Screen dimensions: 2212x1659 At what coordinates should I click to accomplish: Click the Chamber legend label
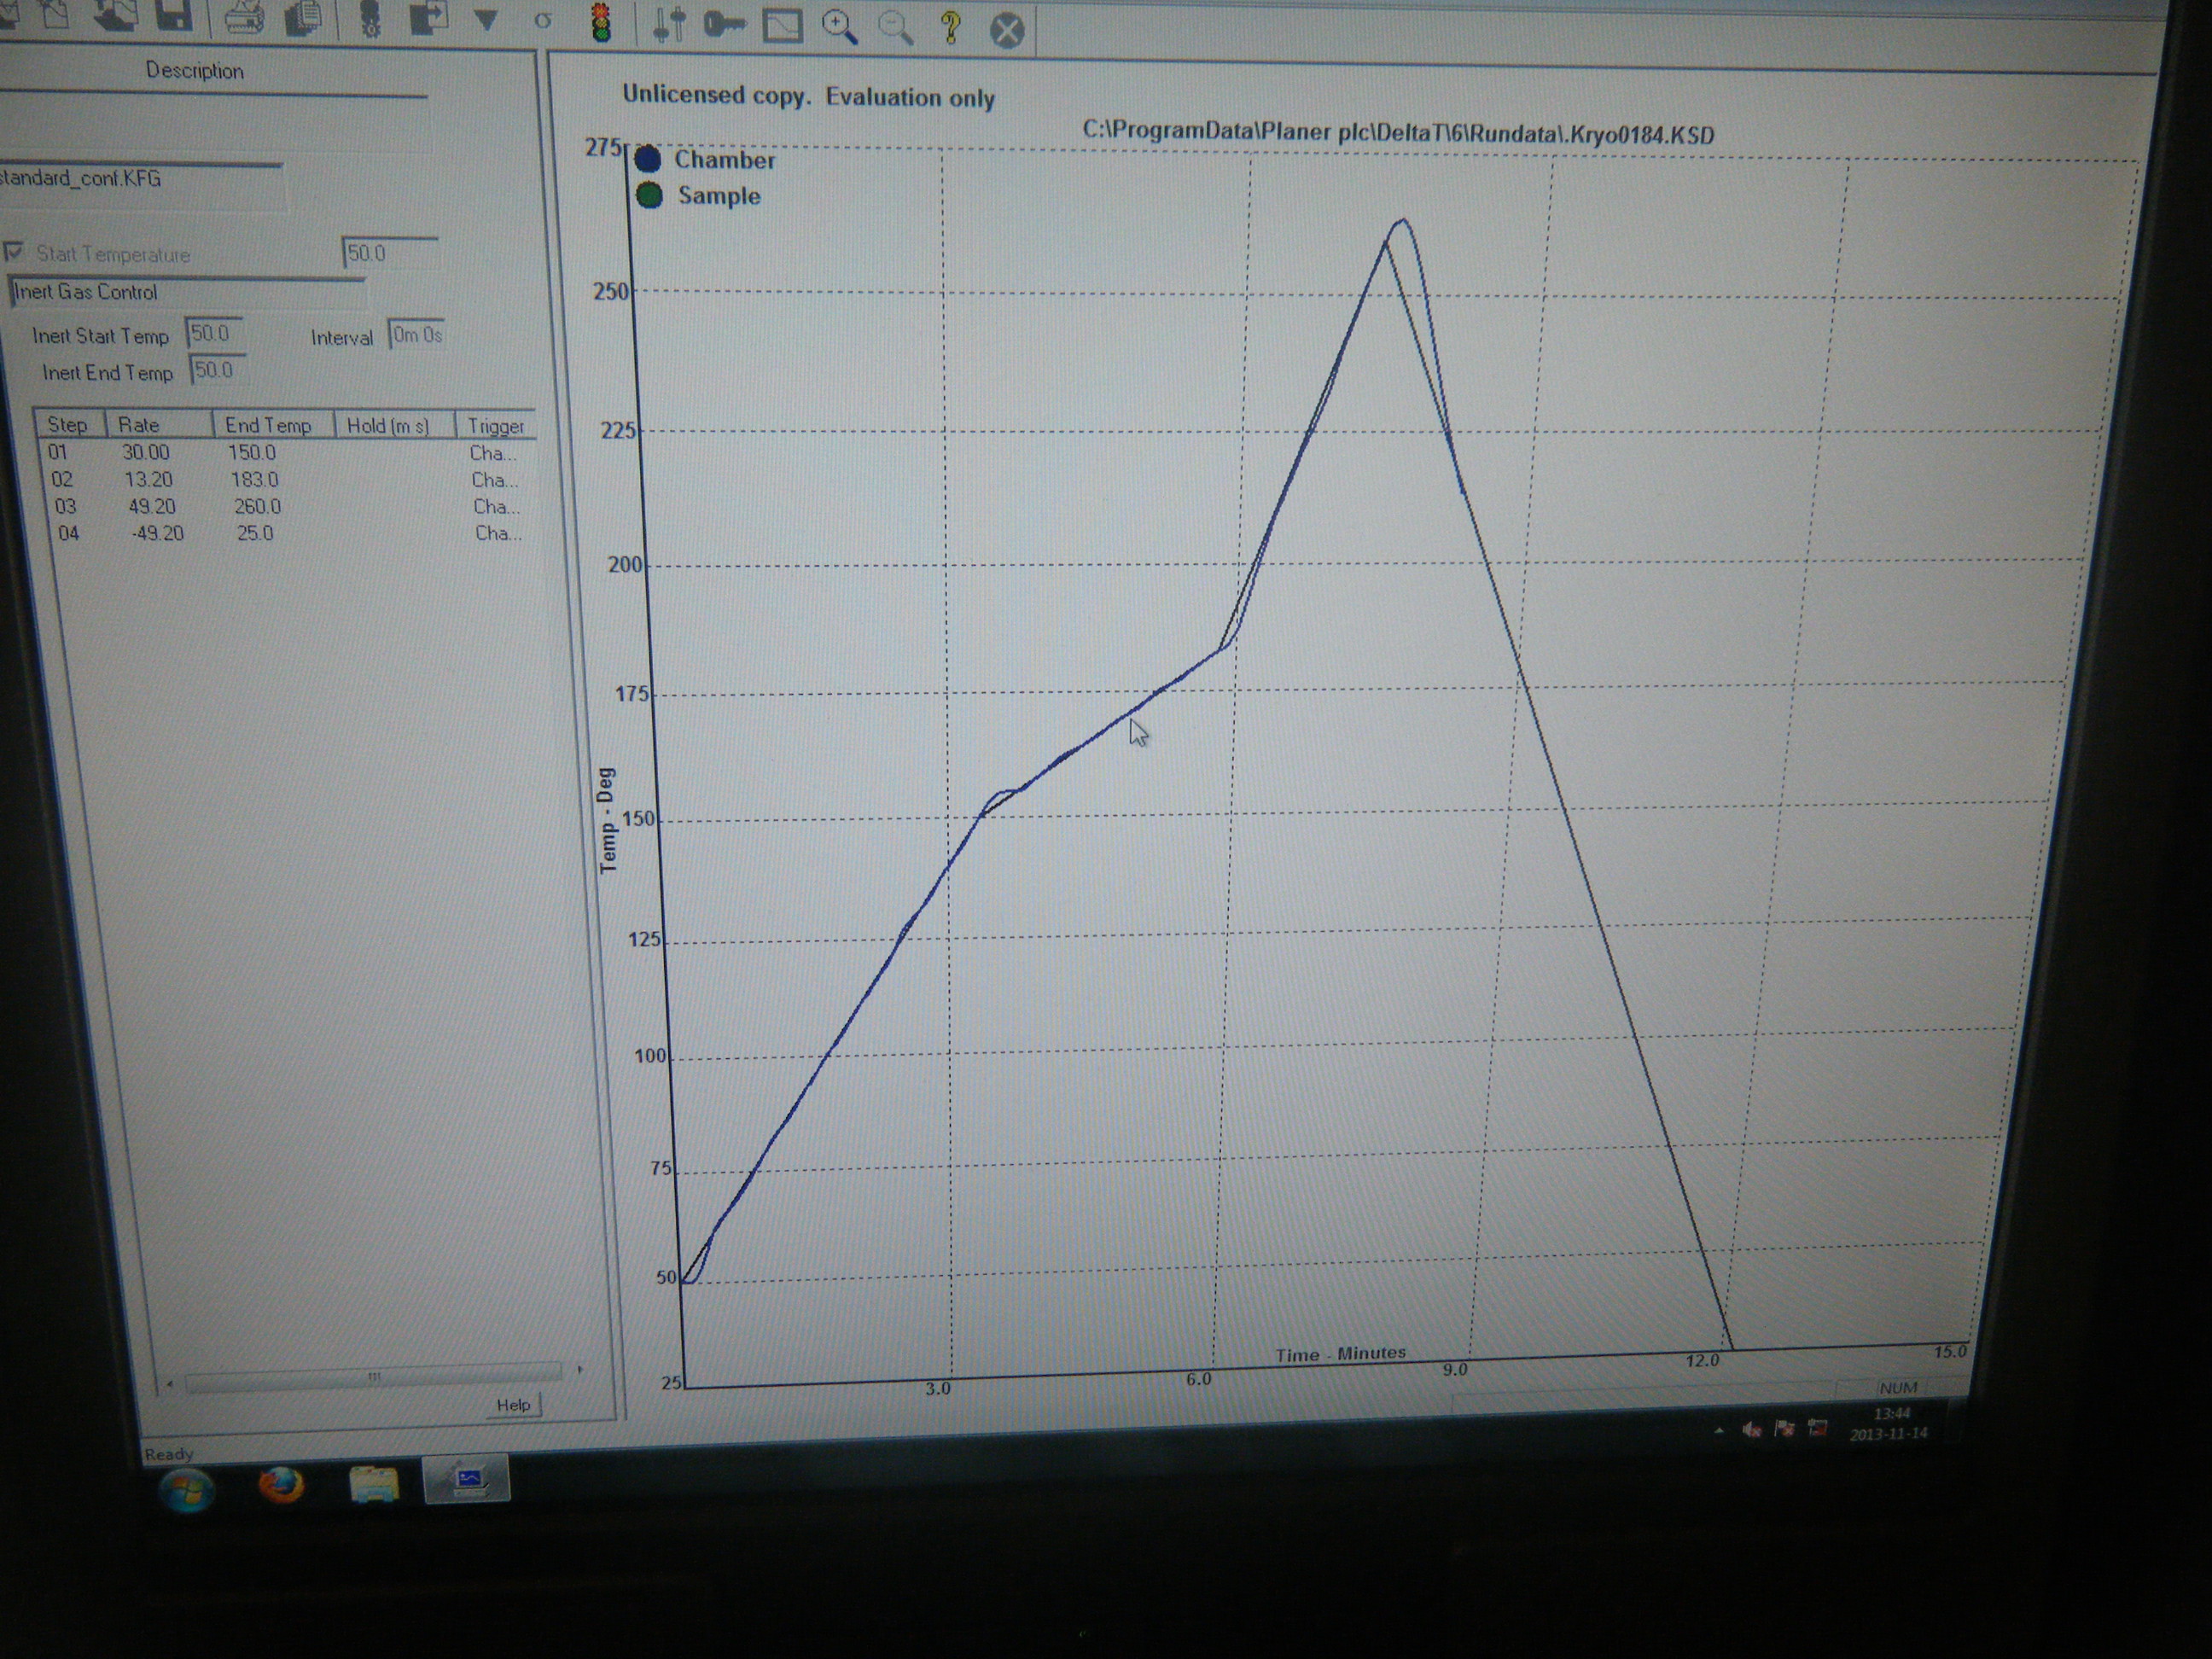(x=724, y=160)
